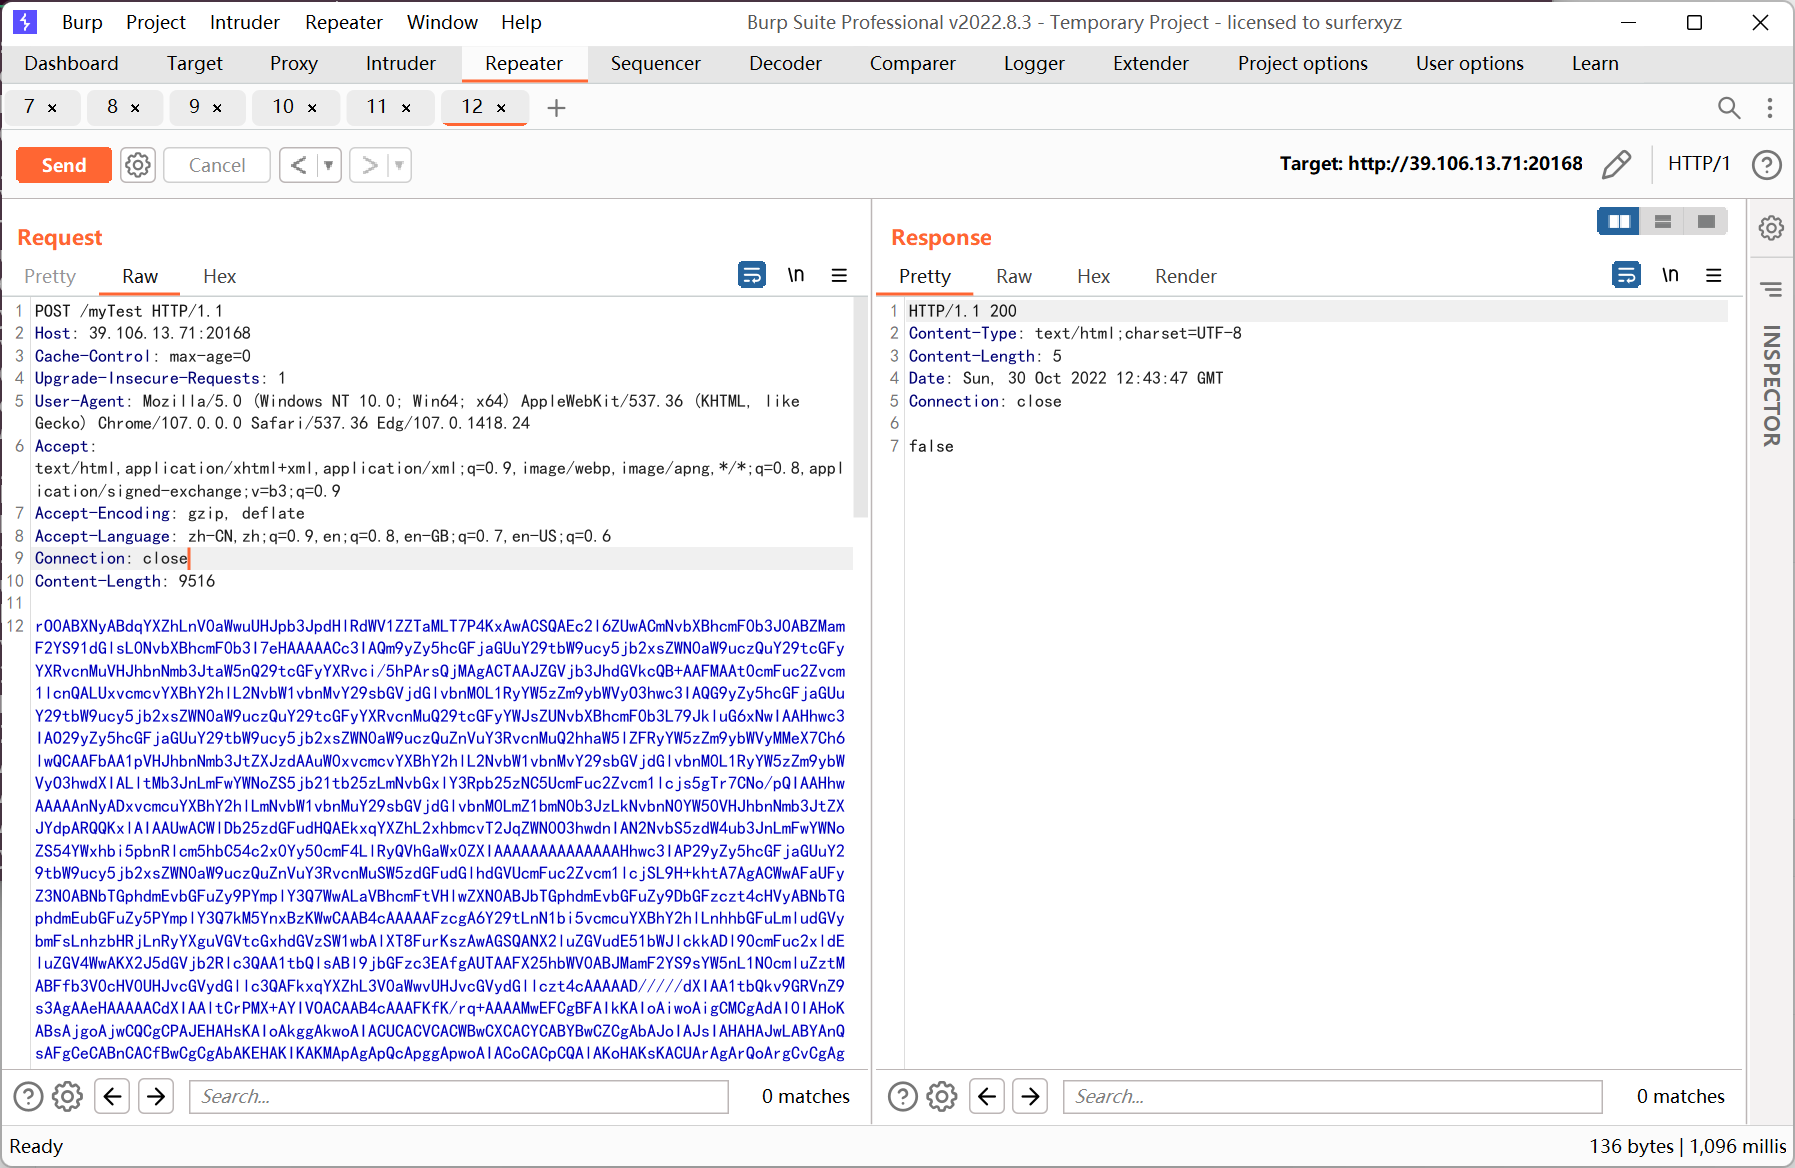This screenshot has height=1168, width=1795.
Task: Open the Dashboard tab
Action: click(71, 63)
